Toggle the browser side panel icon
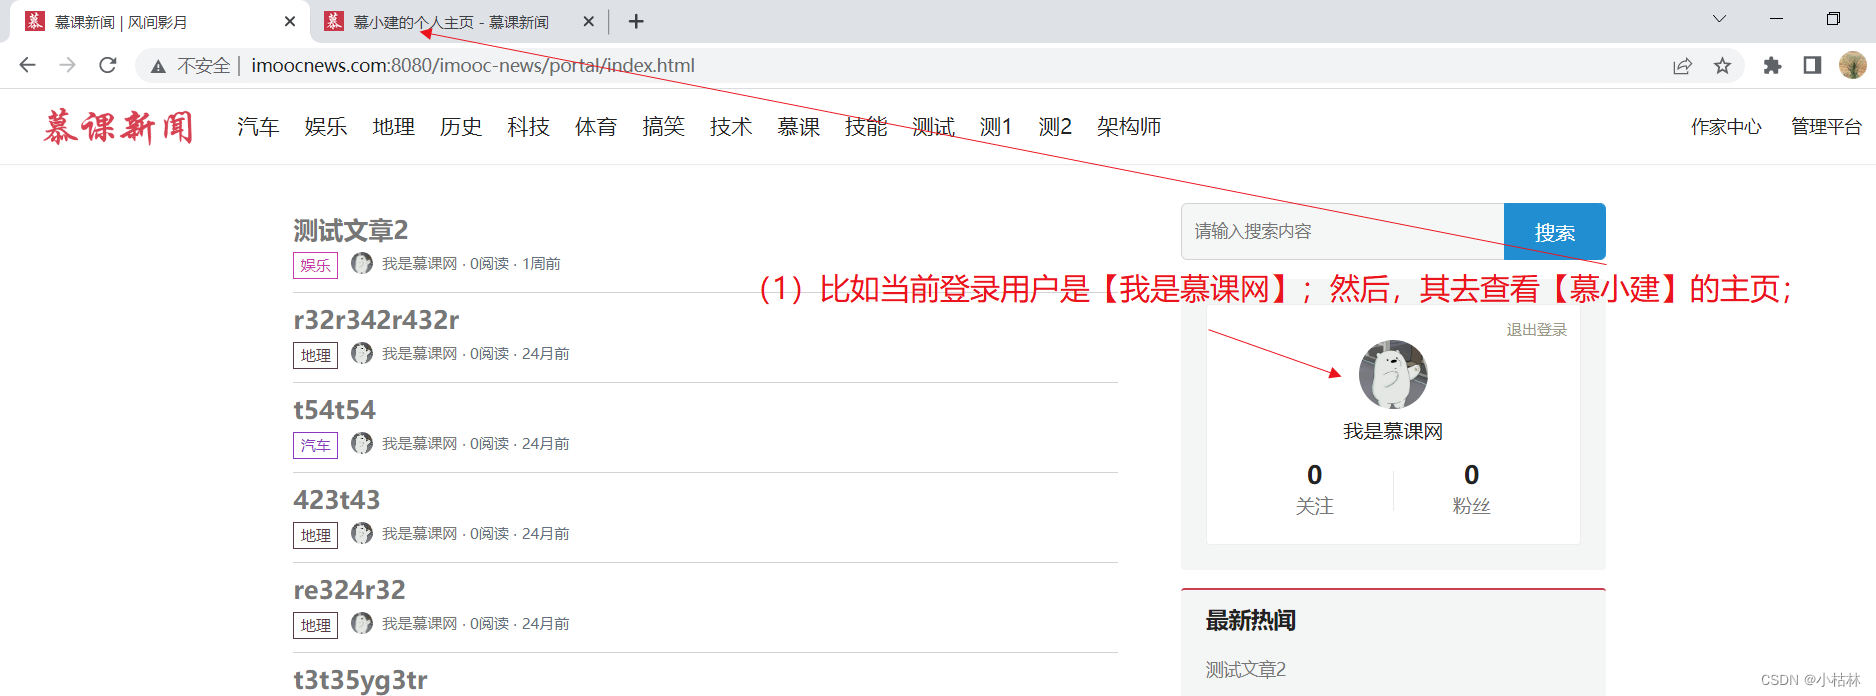 pyautogui.click(x=1812, y=66)
